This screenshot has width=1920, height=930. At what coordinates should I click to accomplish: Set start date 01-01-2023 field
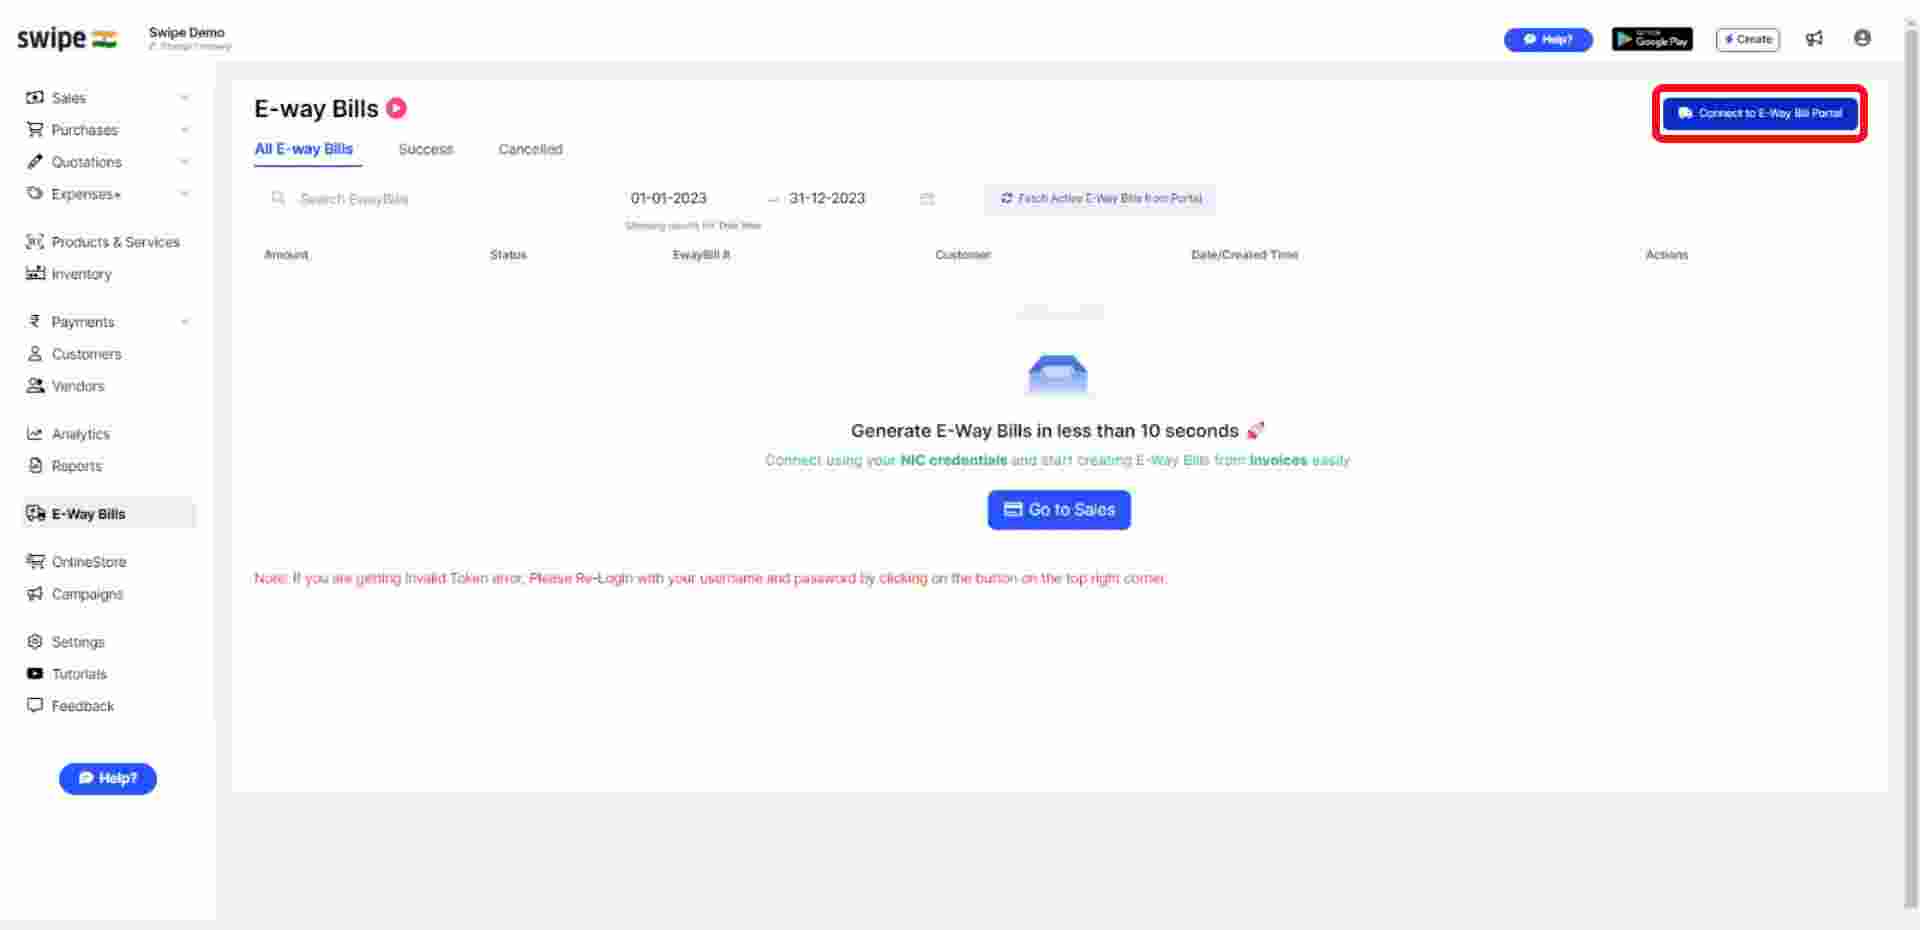[669, 198]
